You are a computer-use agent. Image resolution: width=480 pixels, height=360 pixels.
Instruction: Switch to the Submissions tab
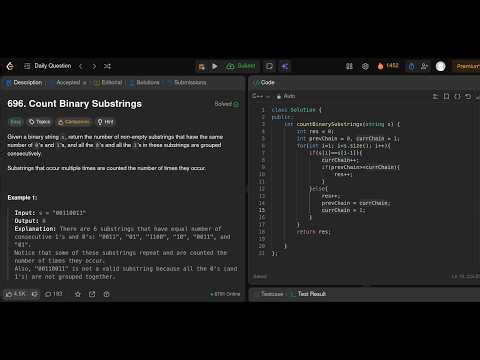187,83
